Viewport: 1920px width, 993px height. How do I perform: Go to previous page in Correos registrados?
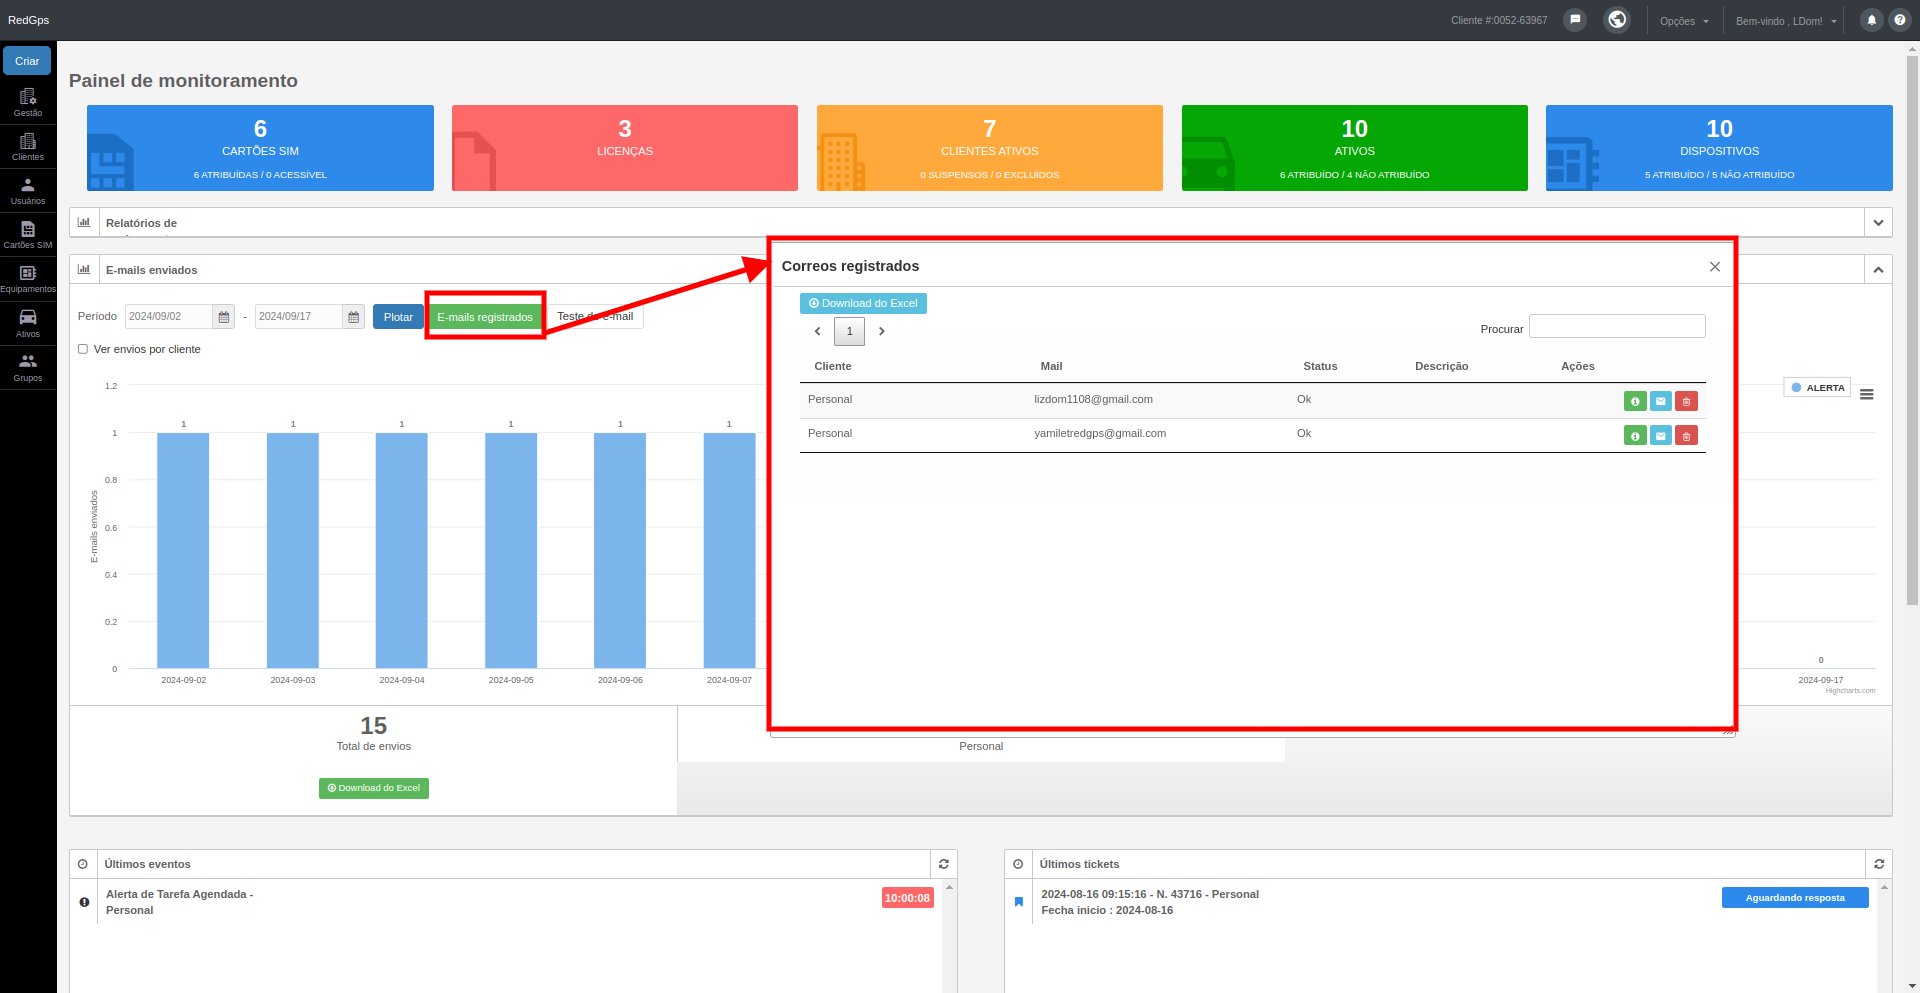(817, 331)
